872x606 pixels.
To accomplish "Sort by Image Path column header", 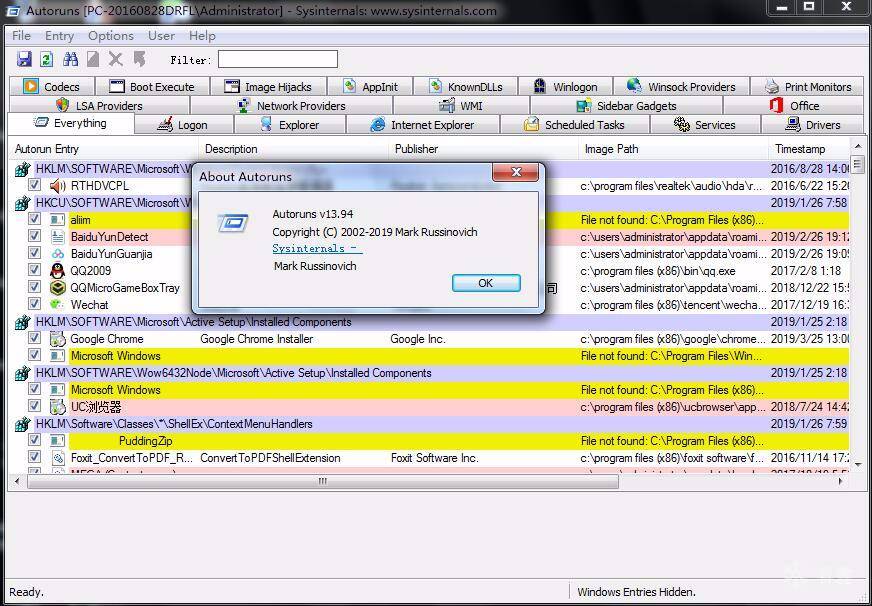I will coord(675,149).
